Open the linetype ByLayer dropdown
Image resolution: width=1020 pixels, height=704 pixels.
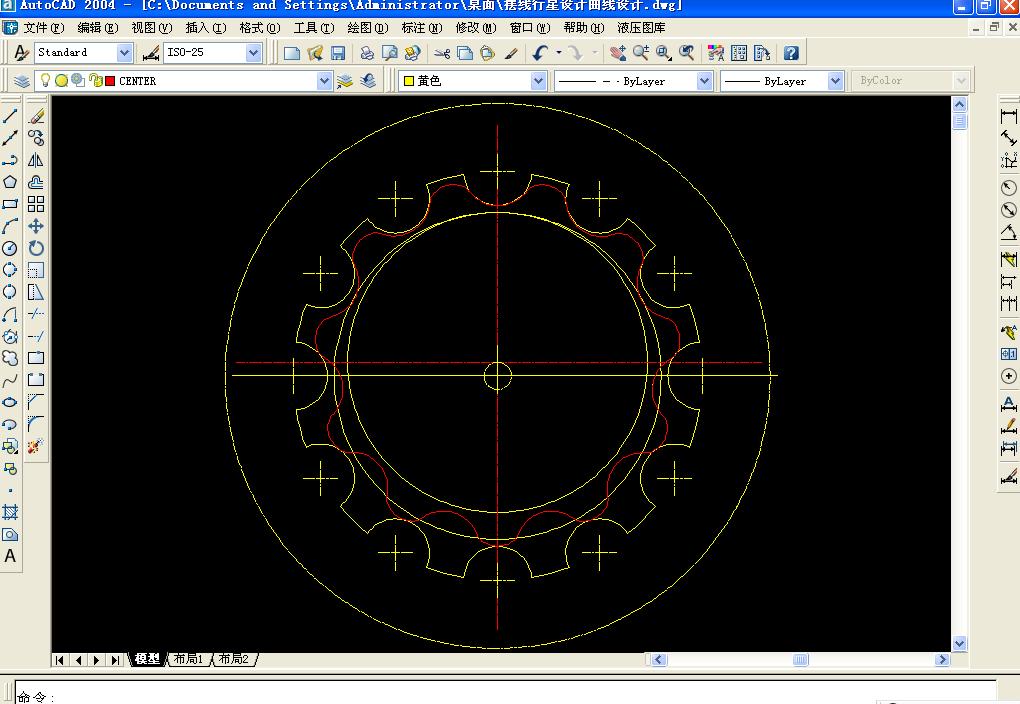[x=704, y=81]
